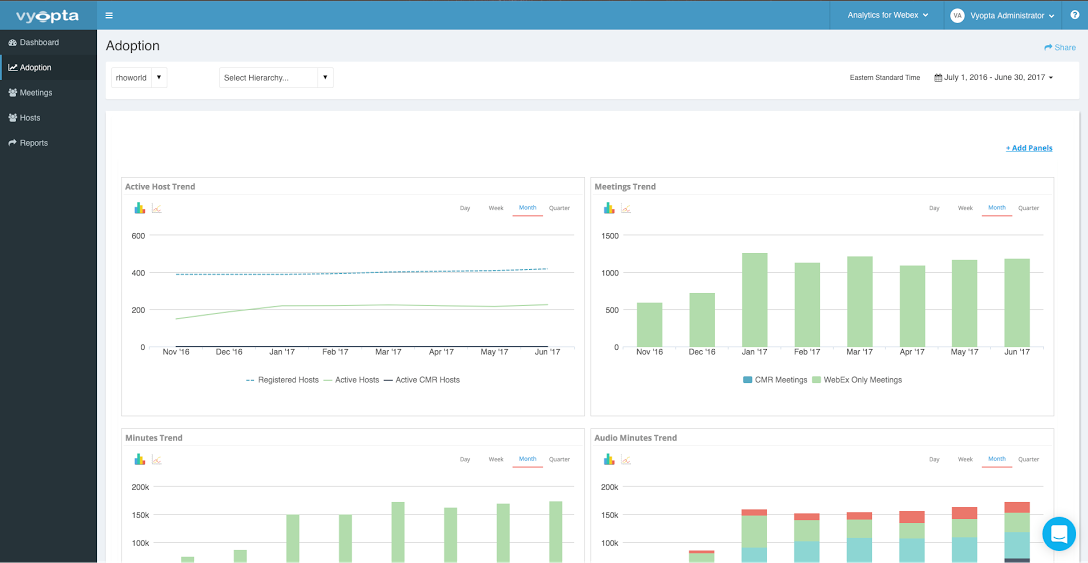
Task: Toggle CMR Meetings legend series
Action: pyautogui.click(x=775, y=380)
